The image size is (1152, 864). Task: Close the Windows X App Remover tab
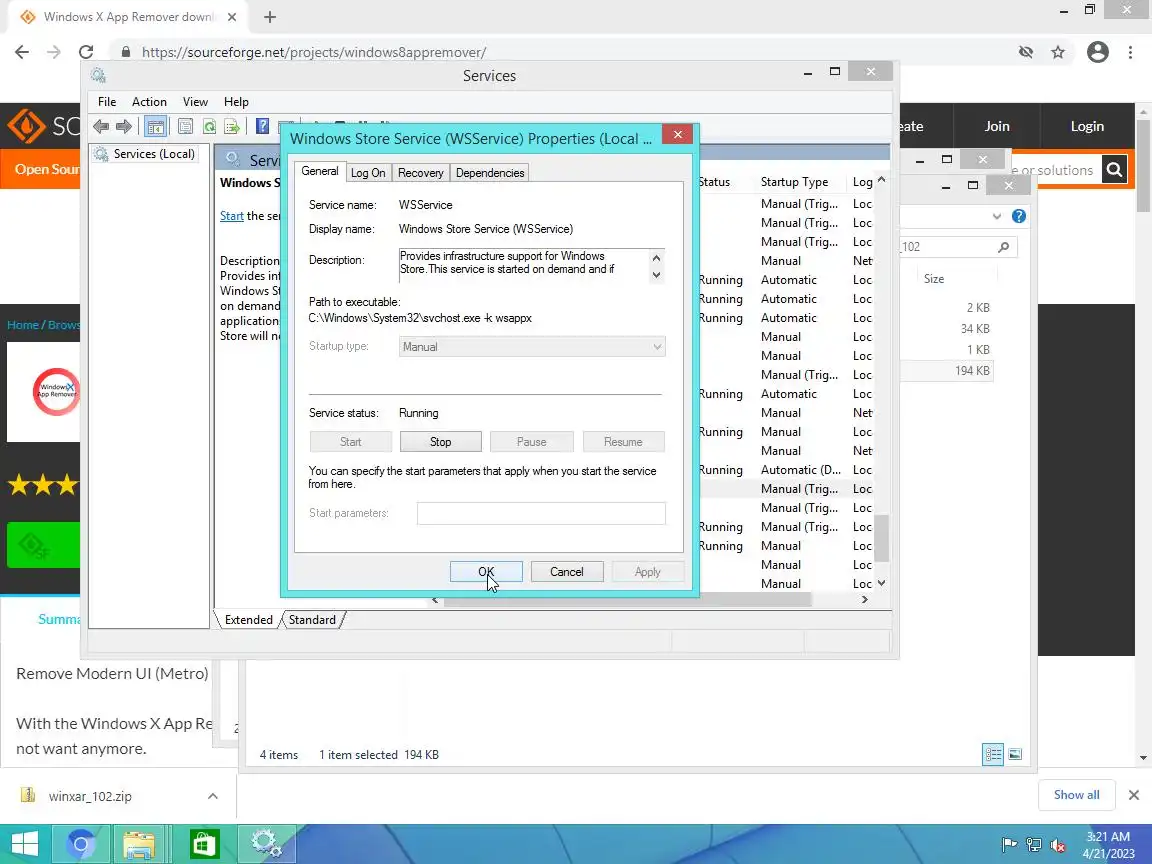pos(231,17)
